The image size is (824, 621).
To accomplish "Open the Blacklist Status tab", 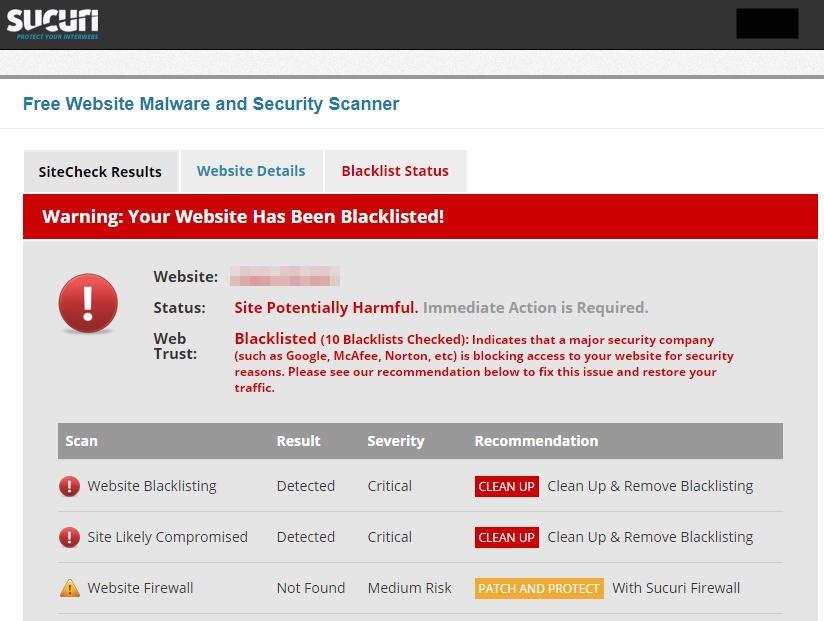I will [395, 171].
